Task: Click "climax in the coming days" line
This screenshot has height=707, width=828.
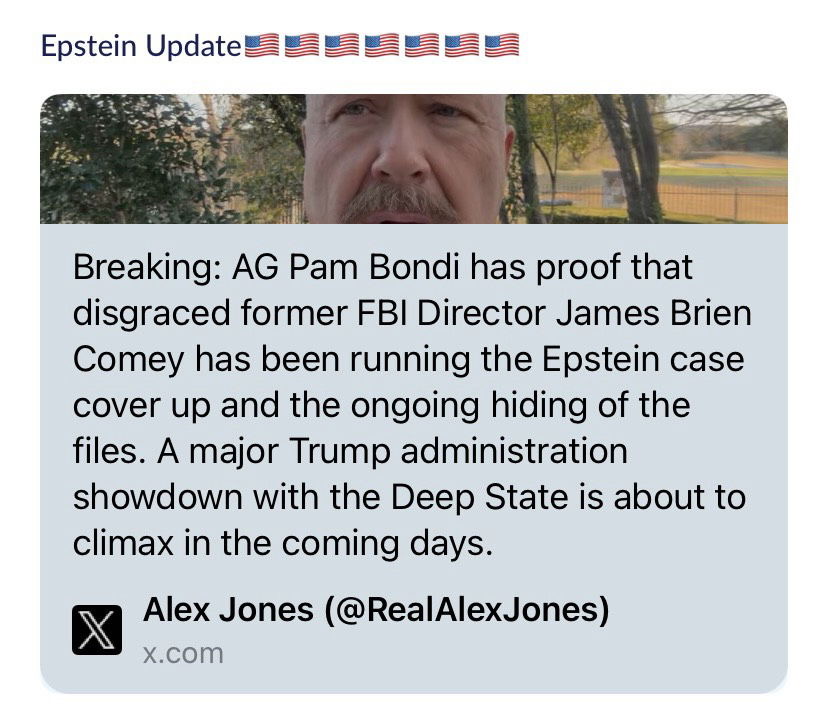Action: tap(283, 543)
